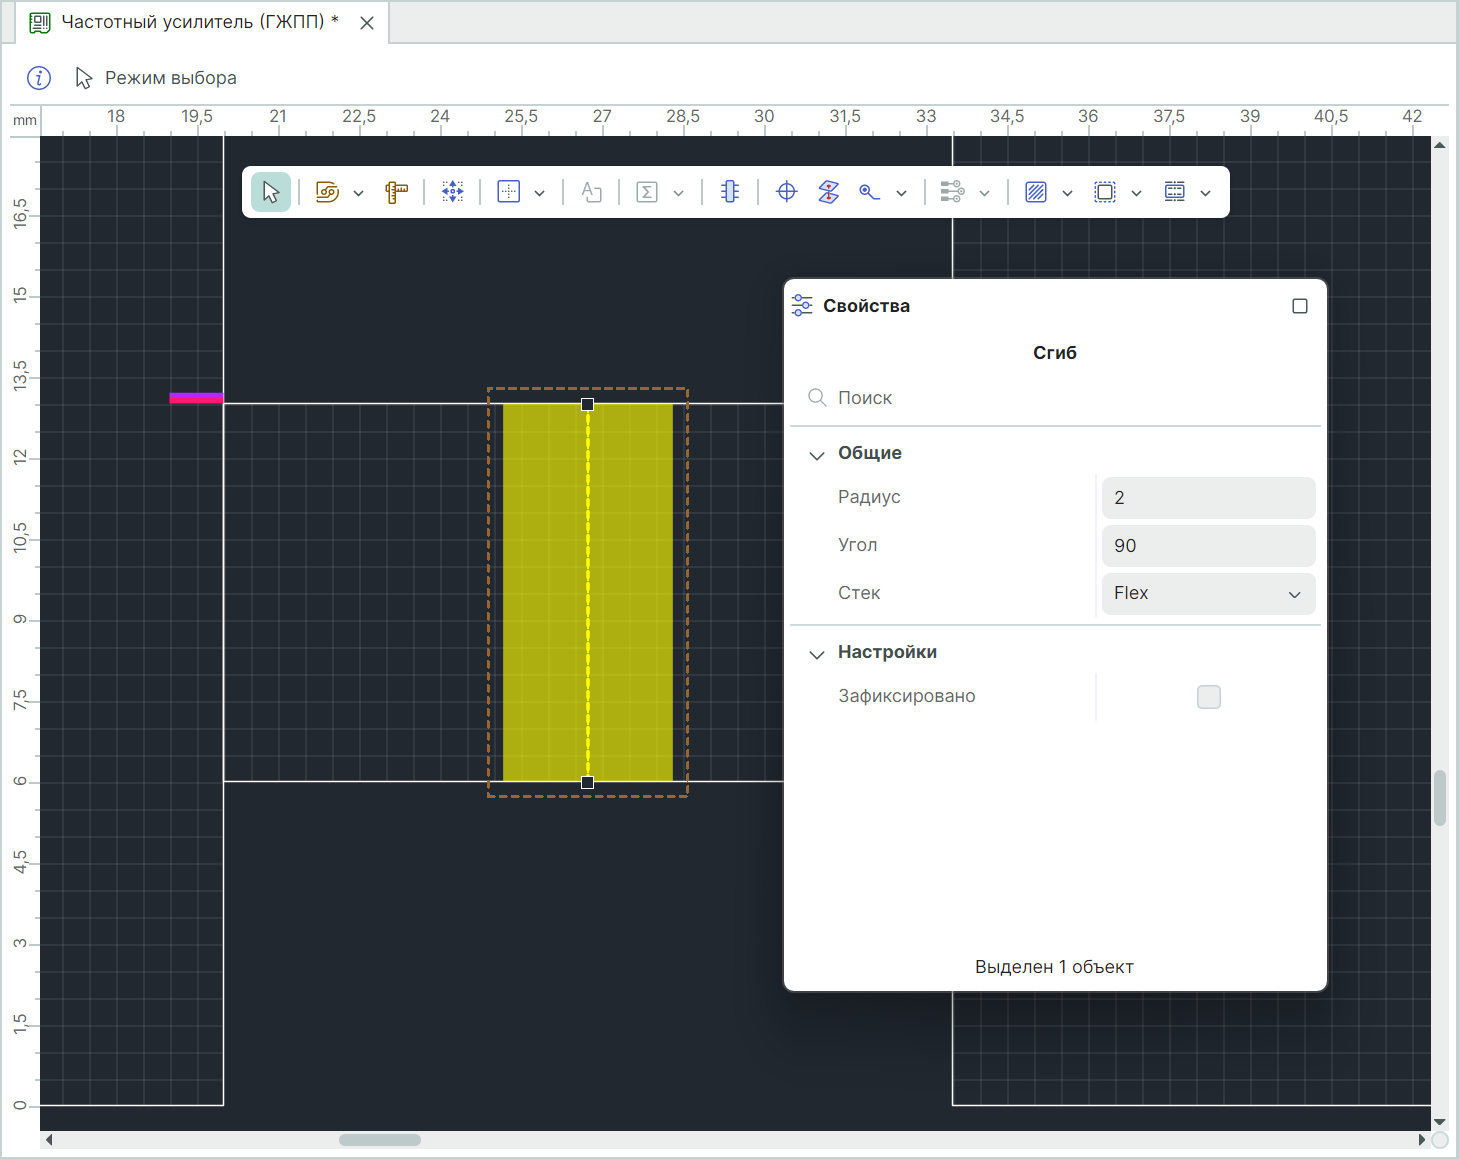Click the info icon in header

click(x=39, y=78)
